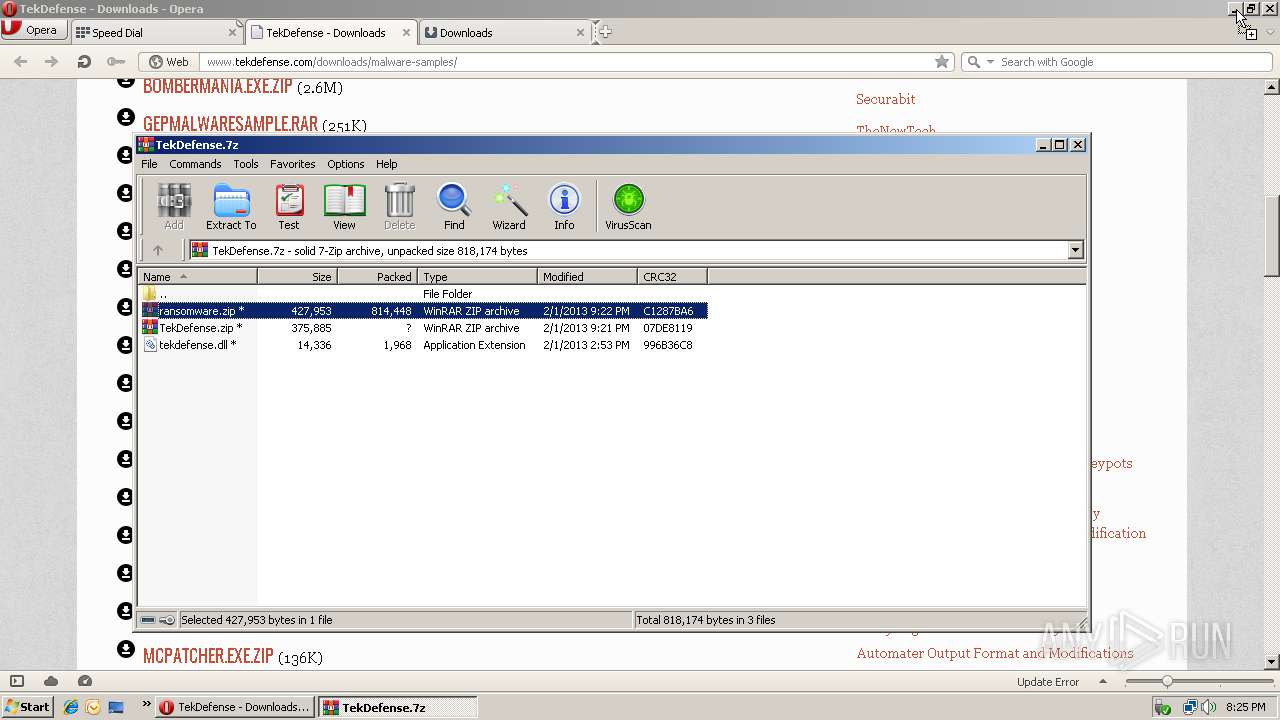Select the parent folder '..' row

423,294
